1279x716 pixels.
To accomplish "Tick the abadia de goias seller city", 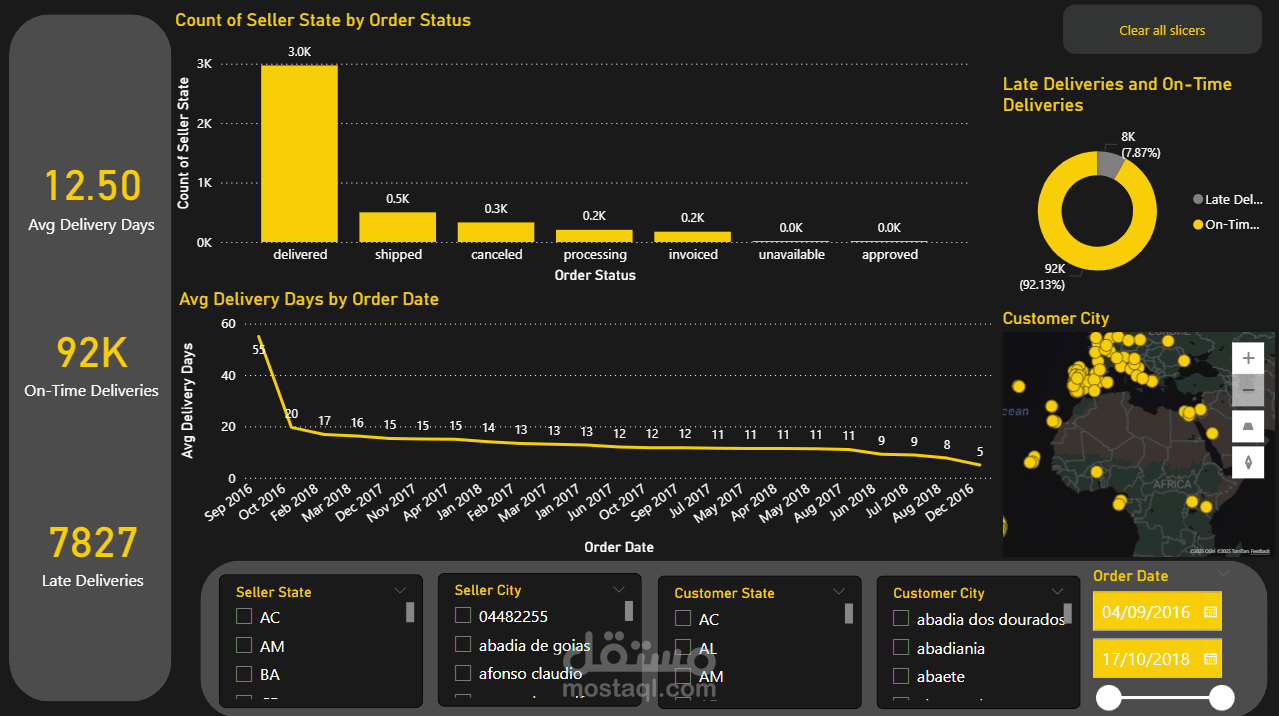I will (x=463, y=645).
